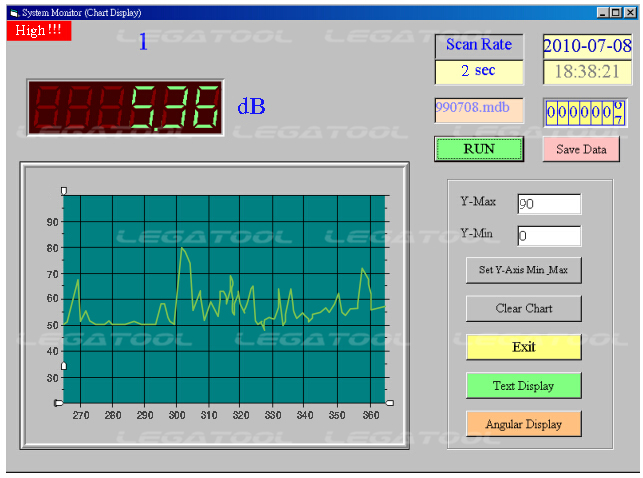The height and width of the screenshot is (478, 643).
Task: Click the date 2010-07-08
Action: click(587, 46)
